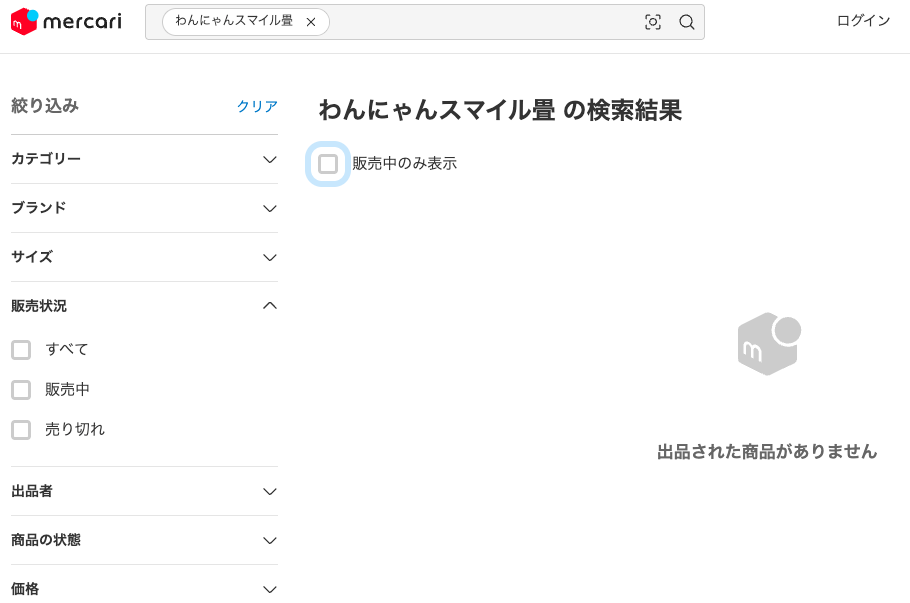The height and width of the screenshot is (603, 910).
Task: Enable 販売中のみ表示 checkbox
Action: (328, 164)
